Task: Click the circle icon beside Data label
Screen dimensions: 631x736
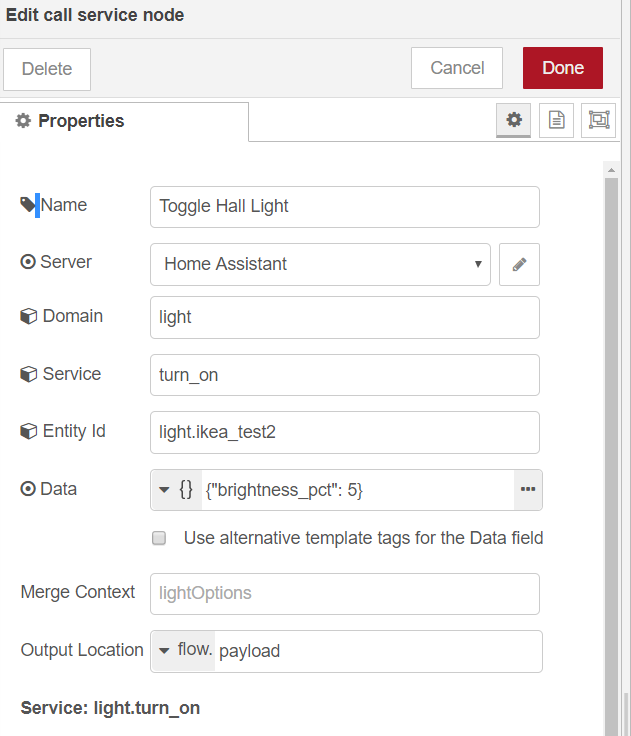Action: tap(28, 489)
